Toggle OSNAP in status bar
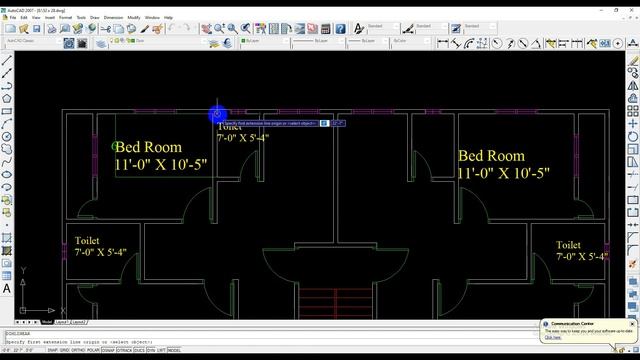 [x=108, y=350]
